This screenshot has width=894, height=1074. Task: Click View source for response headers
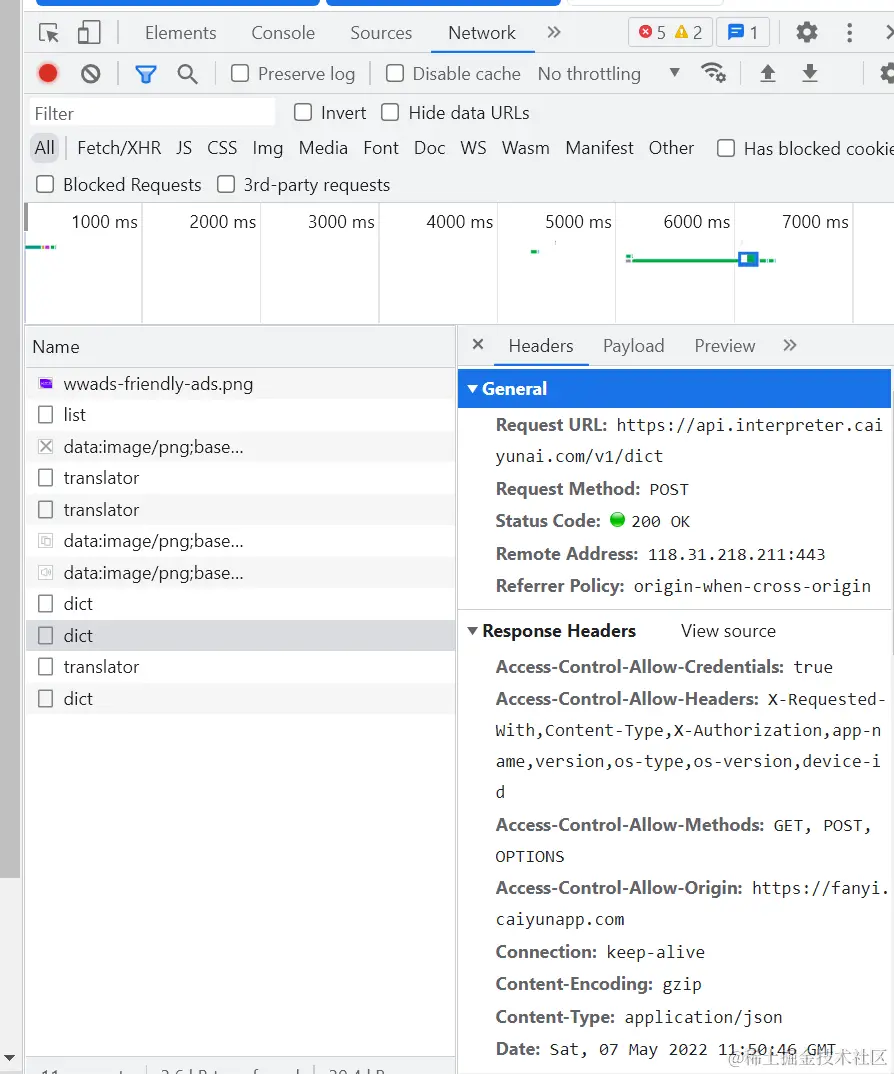(728, 631)
